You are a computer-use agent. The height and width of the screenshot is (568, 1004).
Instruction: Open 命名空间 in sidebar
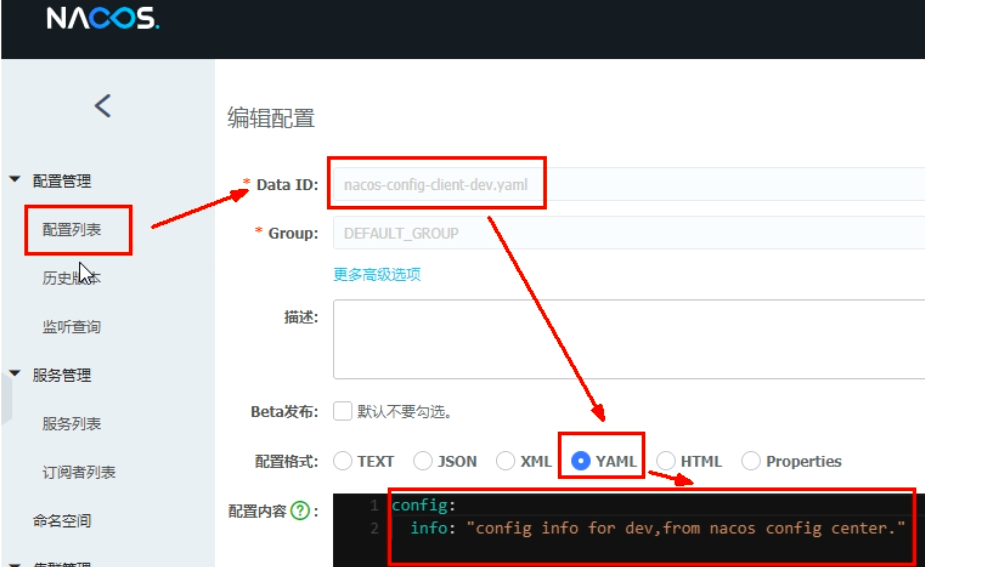62,520
